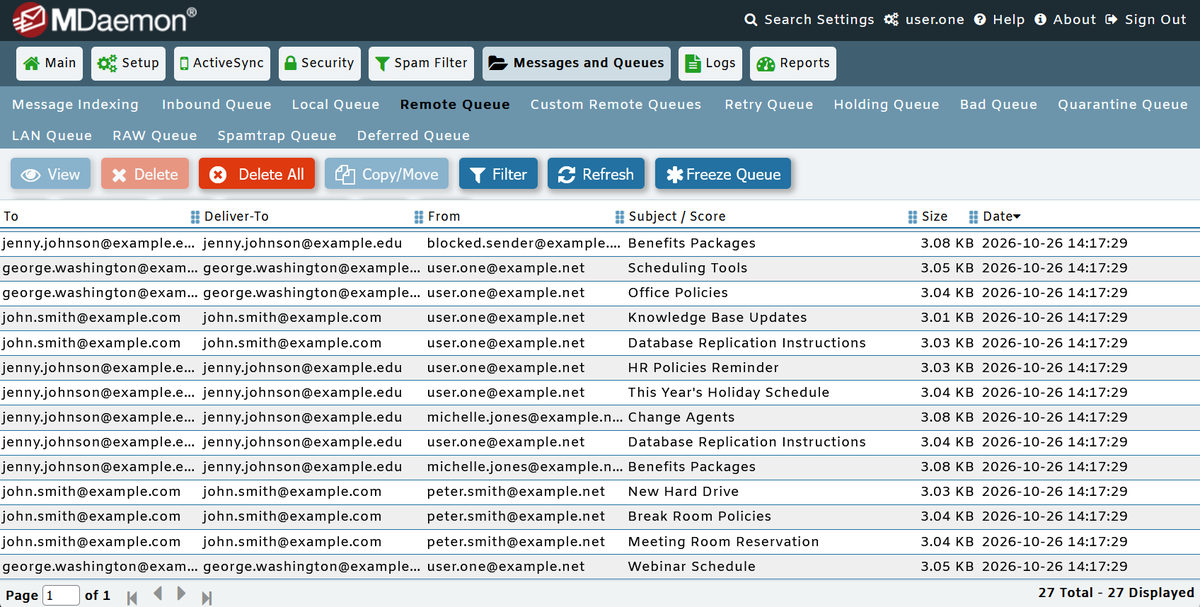Select the 'Webinar Schedule' message row
The width and height of the screenshot is (1200, 607).
point(600,566)
